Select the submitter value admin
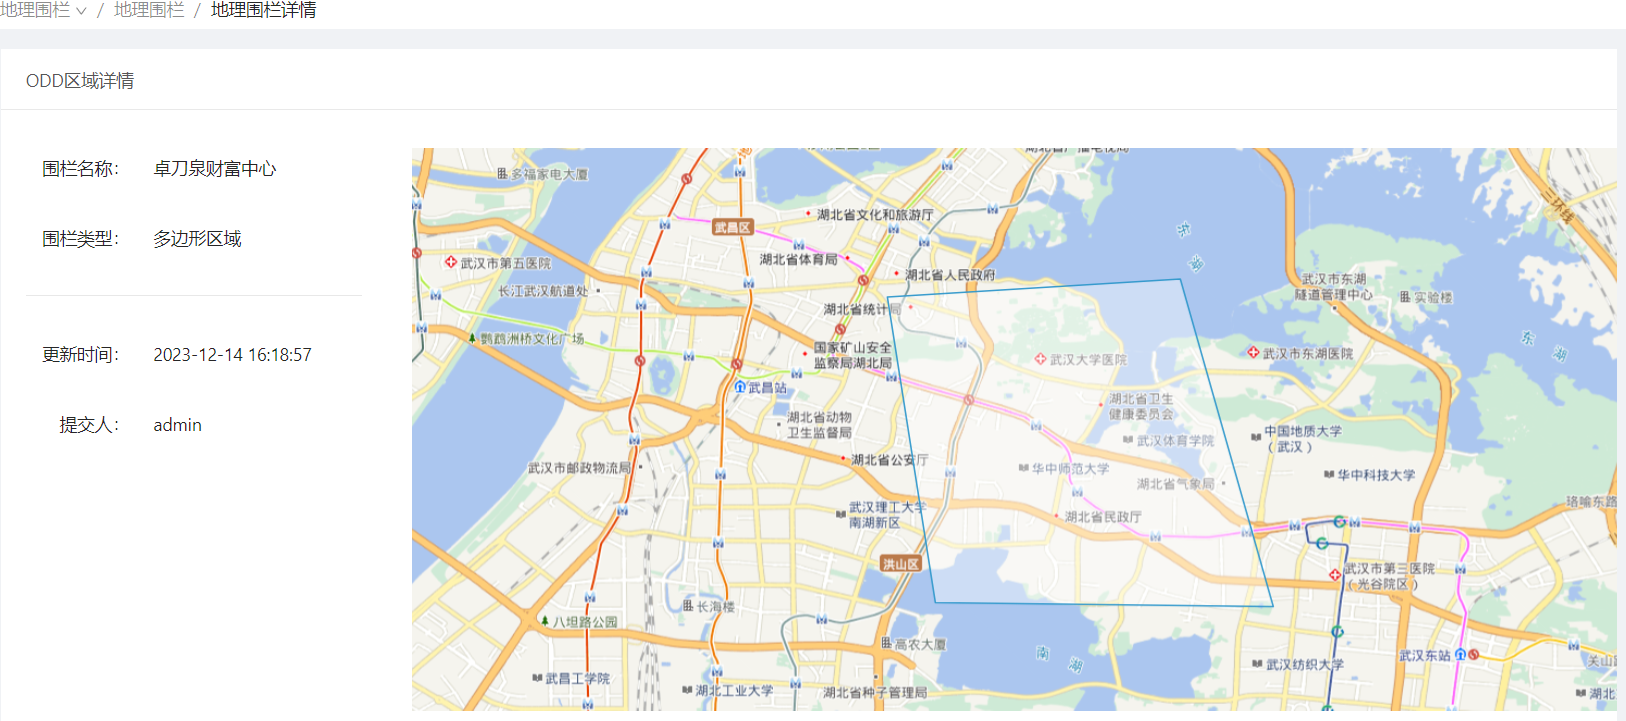The image size is (1626, 721). pyautogui.click(x=177, y=425)
